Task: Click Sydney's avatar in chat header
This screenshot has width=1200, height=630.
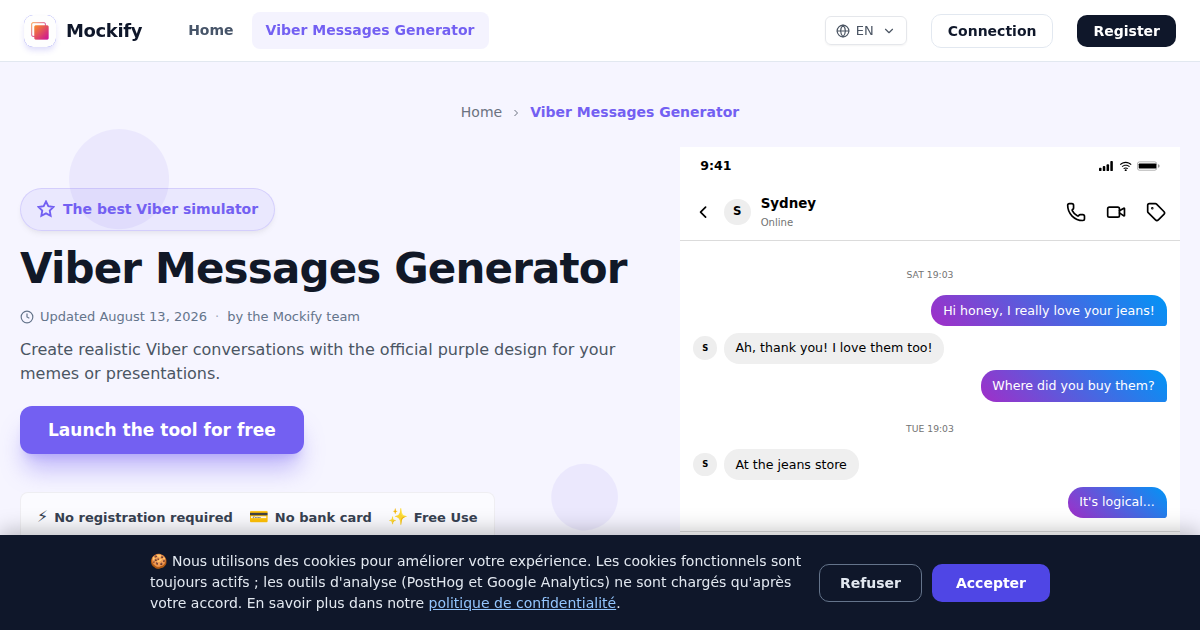Action: 737,211
